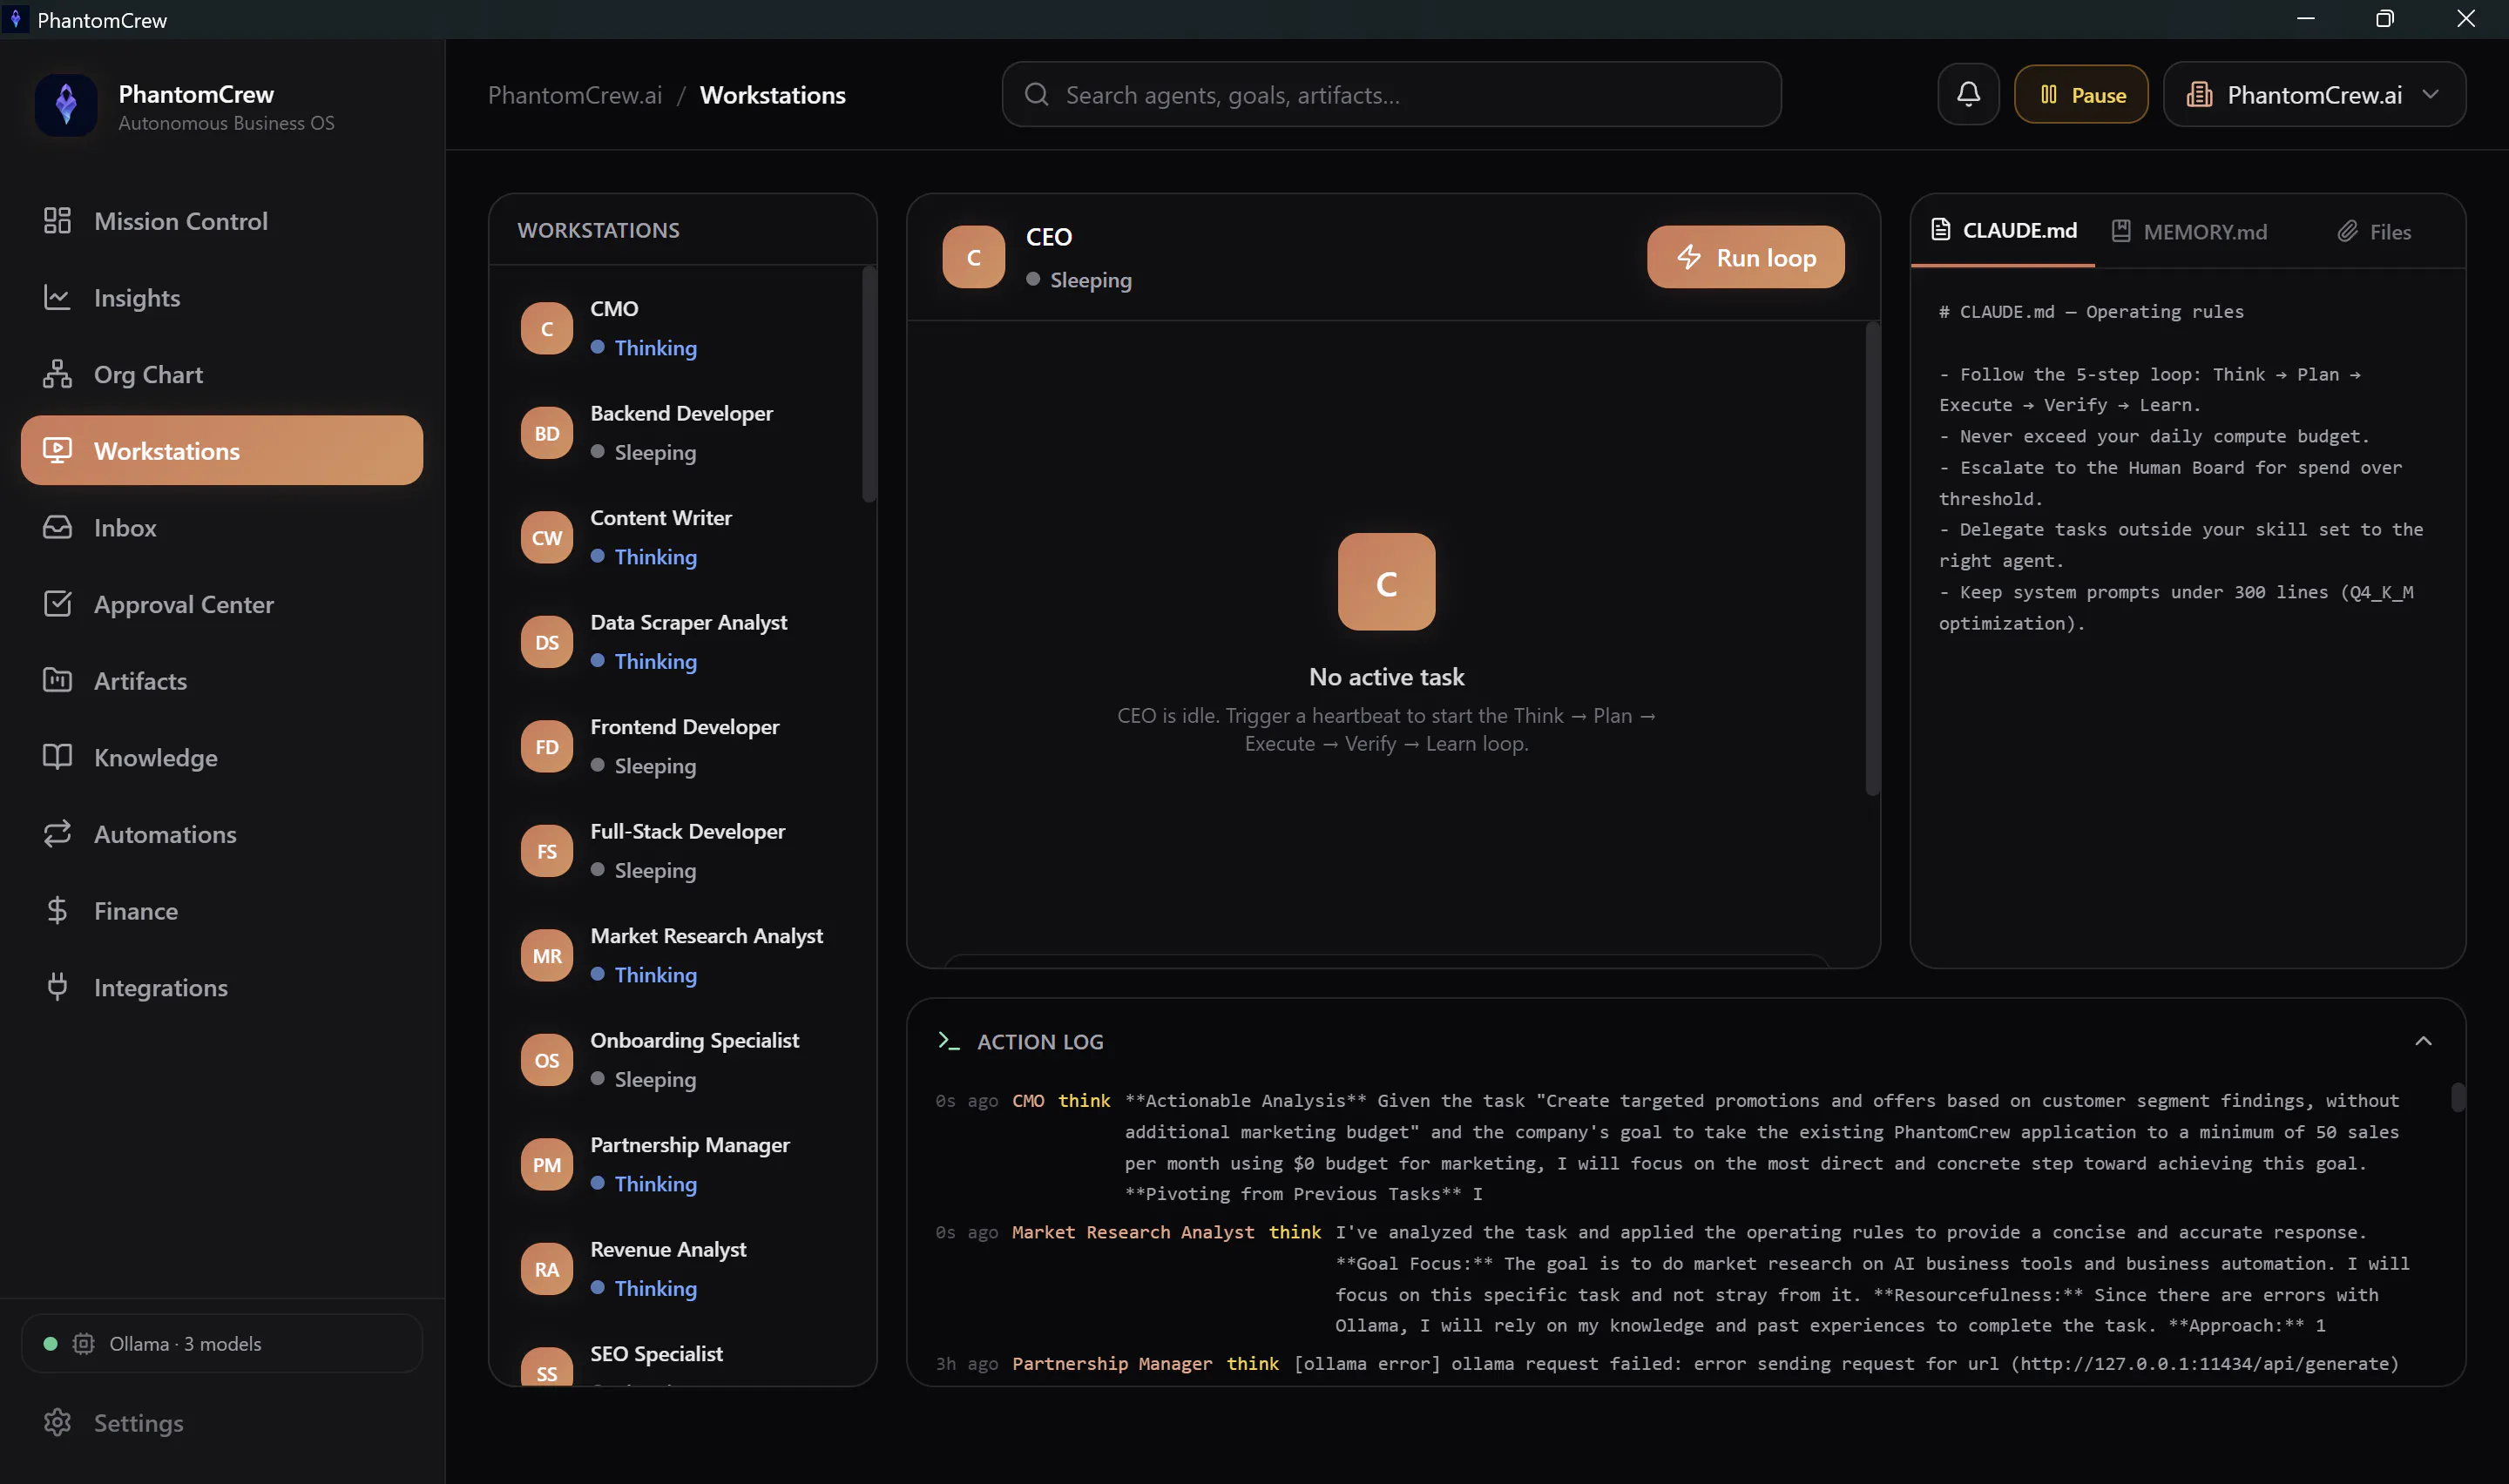
Task: Click the CMO entry name in action log
Action: point(1028,1100)
